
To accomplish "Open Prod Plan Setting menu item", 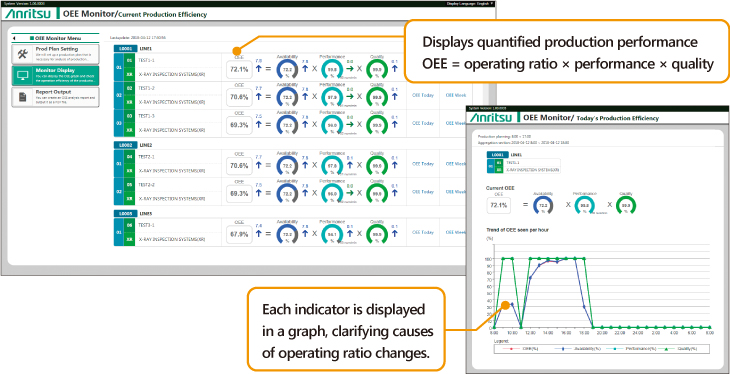I will point(55,54).
